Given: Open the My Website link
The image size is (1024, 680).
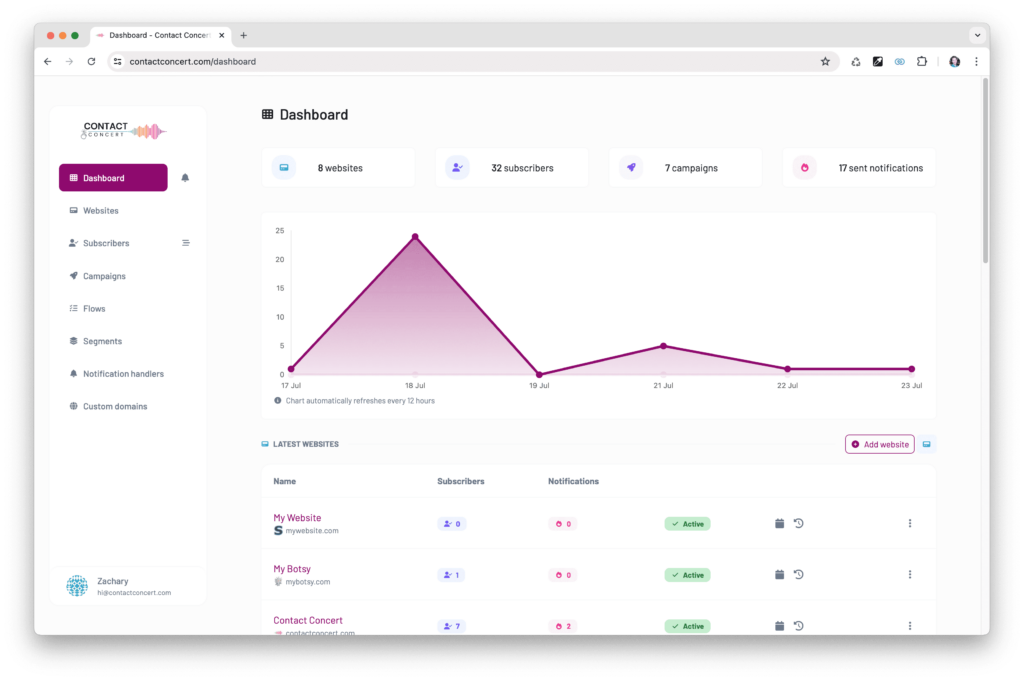Looking at the screenshot, I should (298, 517).
